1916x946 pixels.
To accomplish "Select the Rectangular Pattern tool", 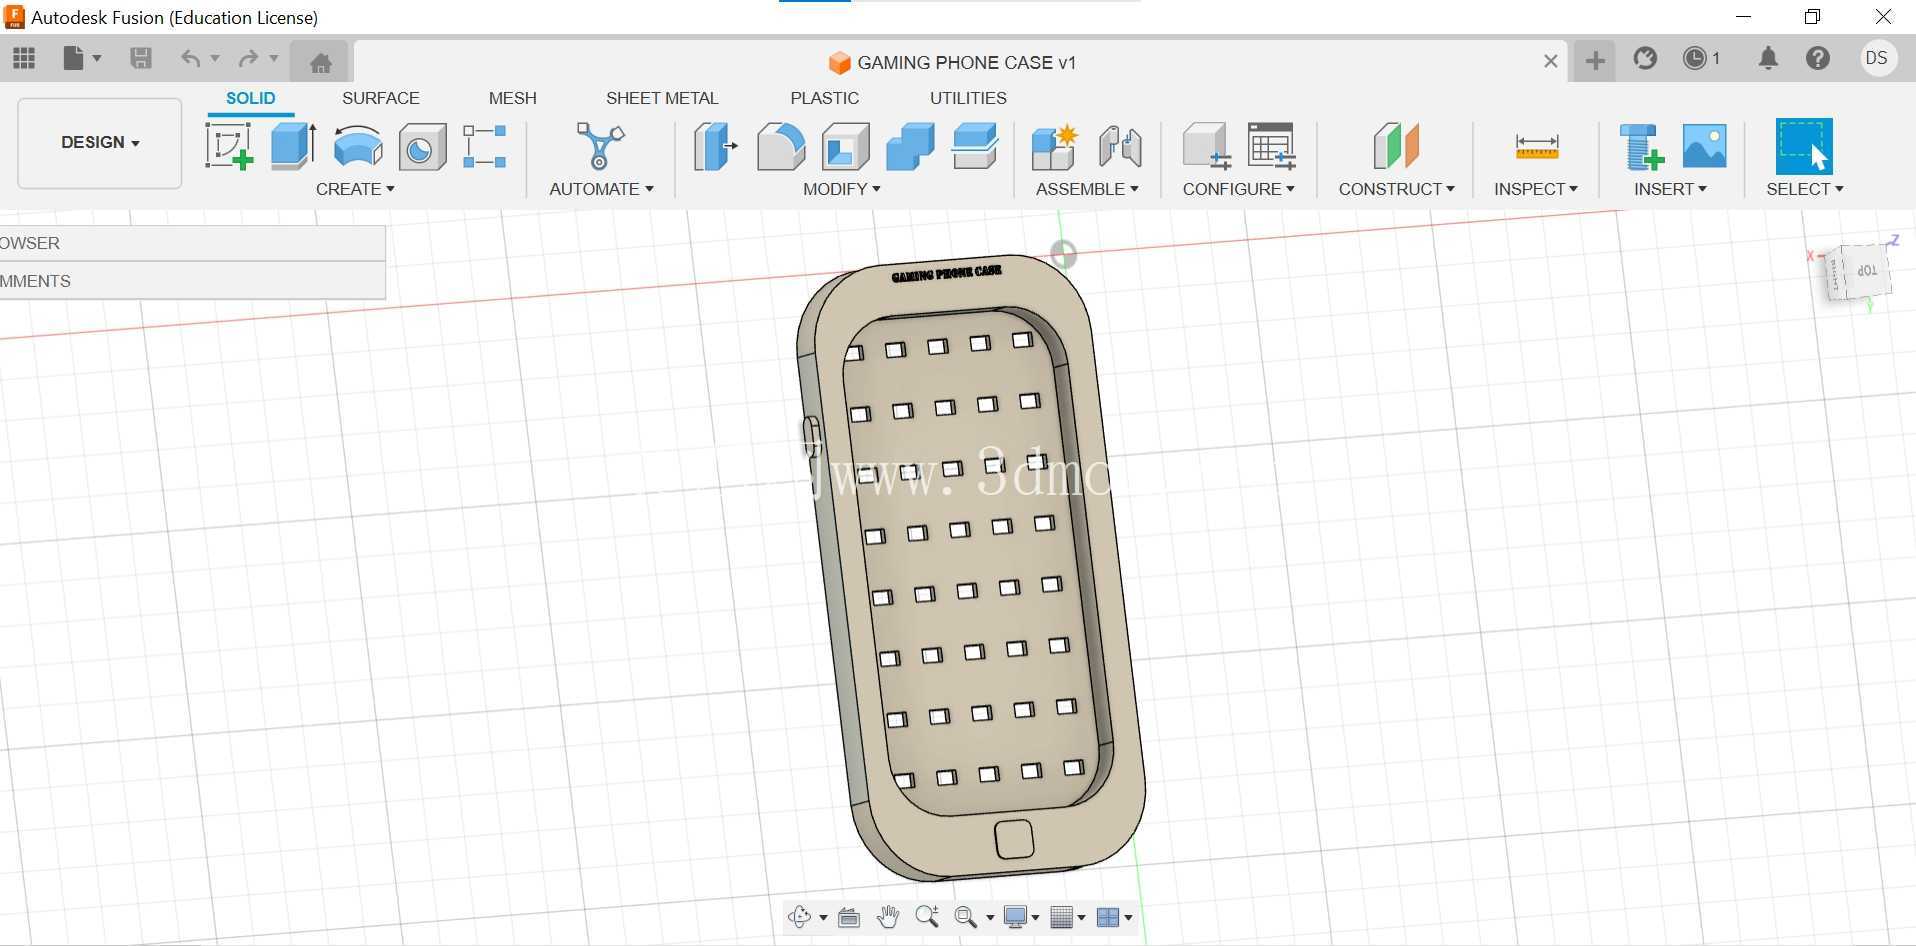I will [485, 146].
